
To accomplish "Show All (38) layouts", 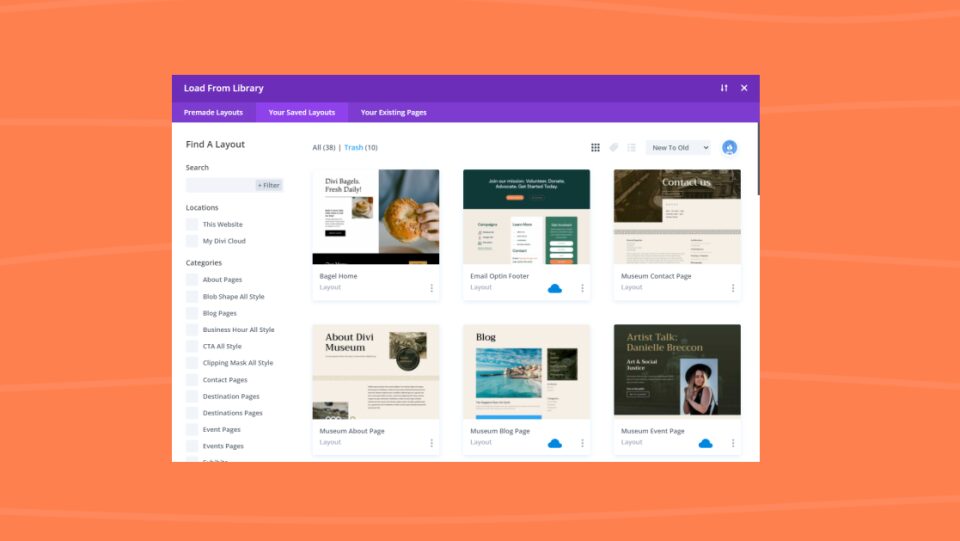I will 324,147.
